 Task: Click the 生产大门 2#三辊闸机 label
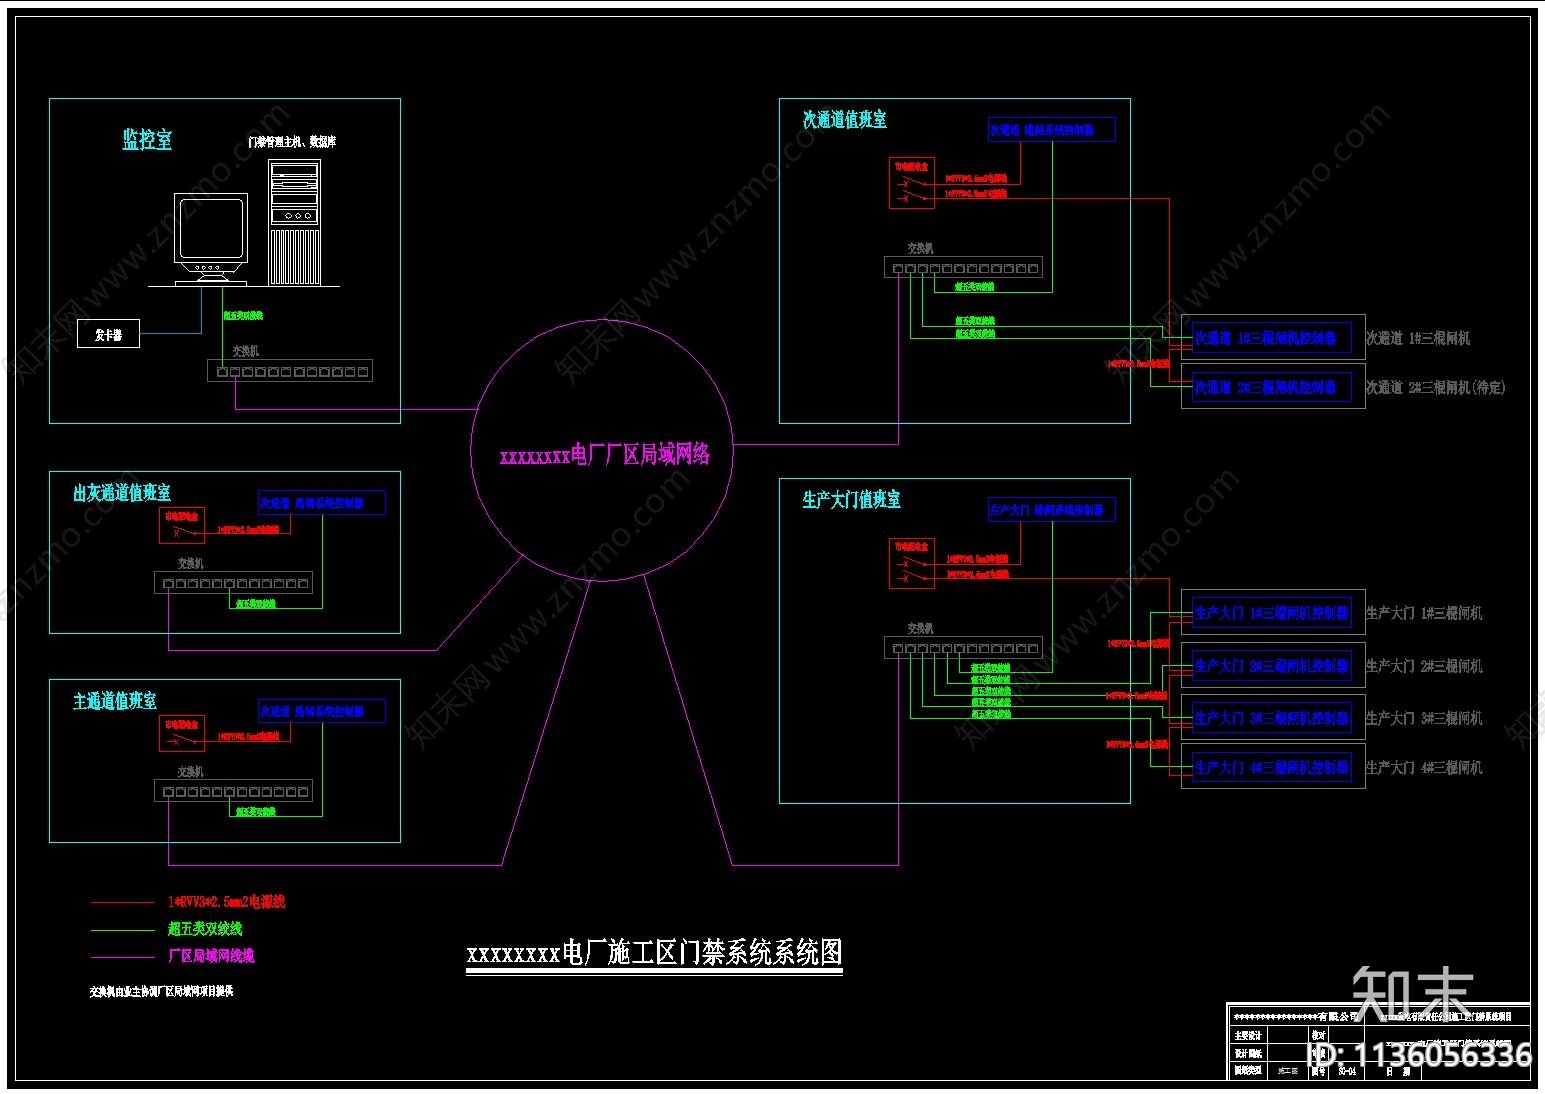click(1424, 666)
